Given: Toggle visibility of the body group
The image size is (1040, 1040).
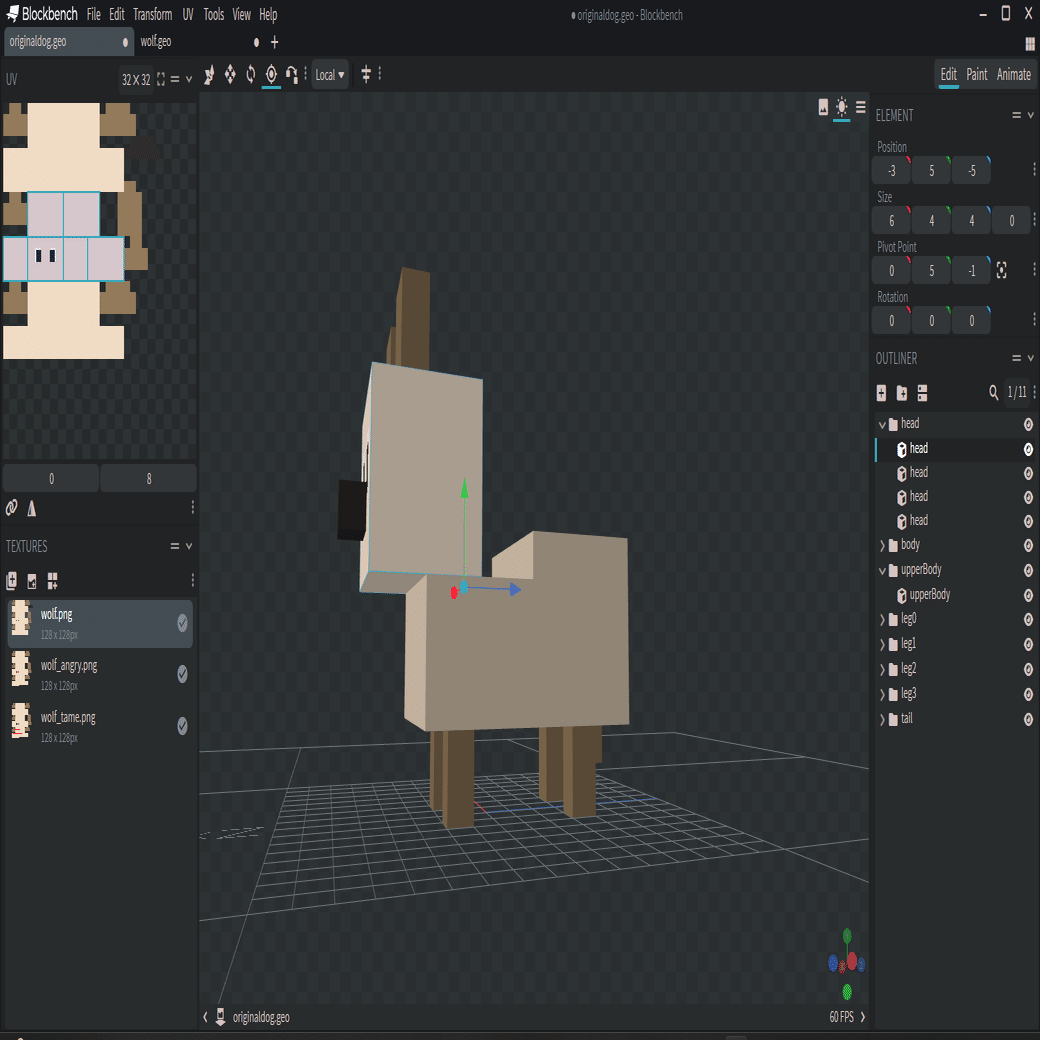Looking at the screenshot, I should click(x=1028, y=545).
